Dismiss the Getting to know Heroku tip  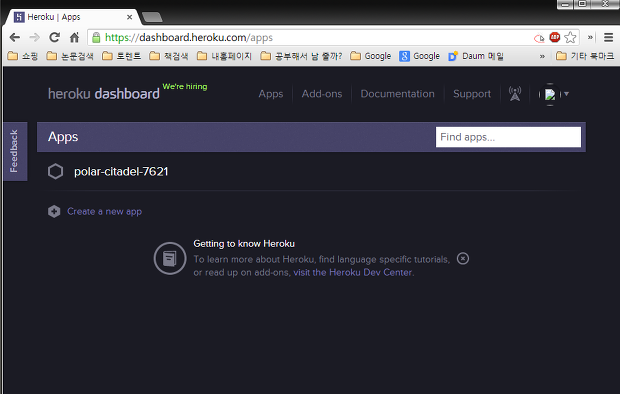463,259
